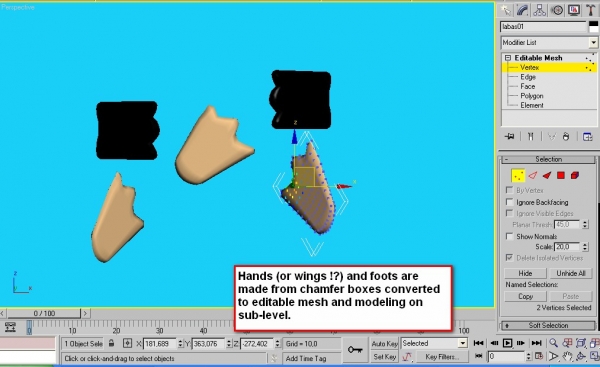
Task: Click the current frame spinner arrows
Action: (x=528, y=357)
